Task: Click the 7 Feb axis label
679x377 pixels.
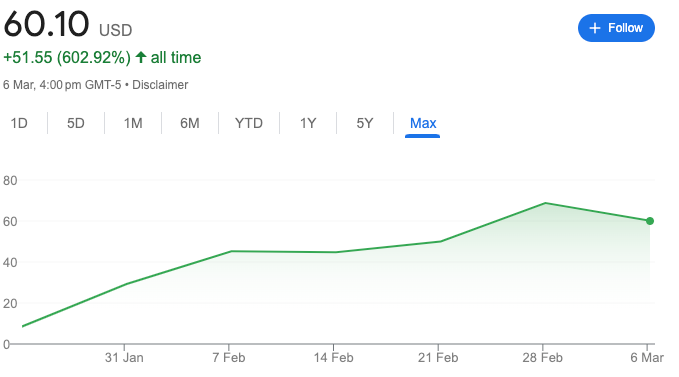Action: [229, 358]
